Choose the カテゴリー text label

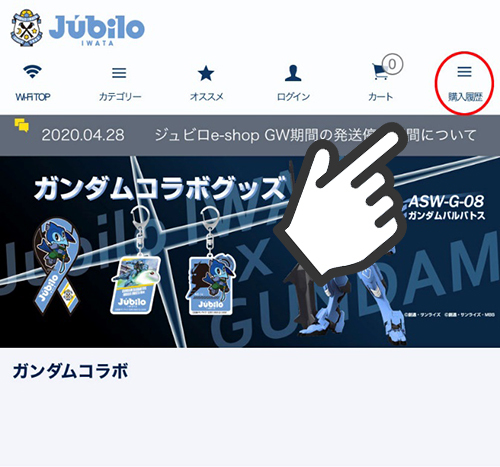(120, 97)
